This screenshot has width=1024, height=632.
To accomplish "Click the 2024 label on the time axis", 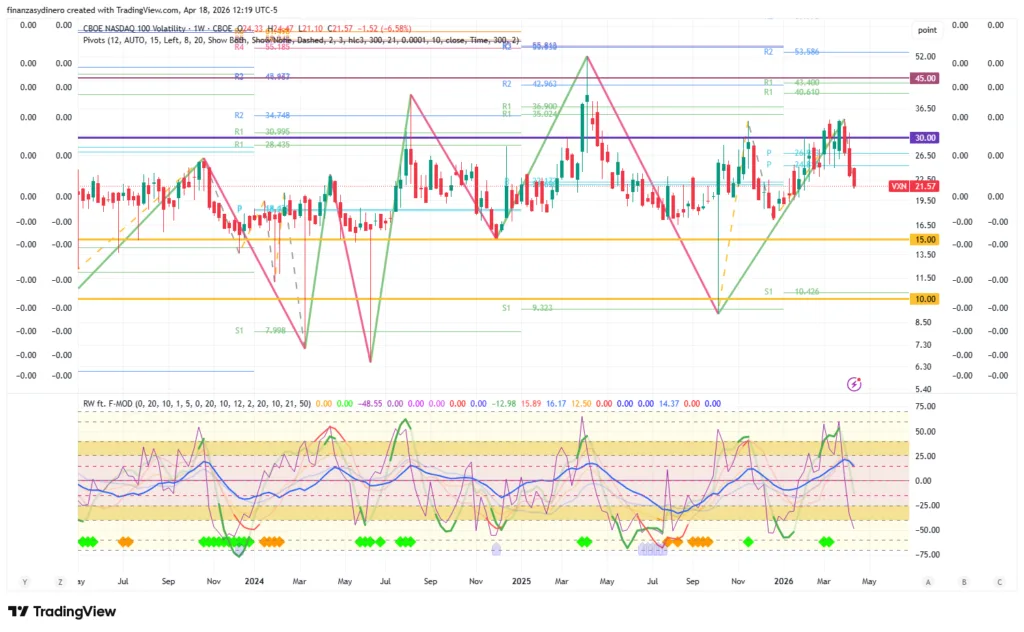I will tap(254, 581).
